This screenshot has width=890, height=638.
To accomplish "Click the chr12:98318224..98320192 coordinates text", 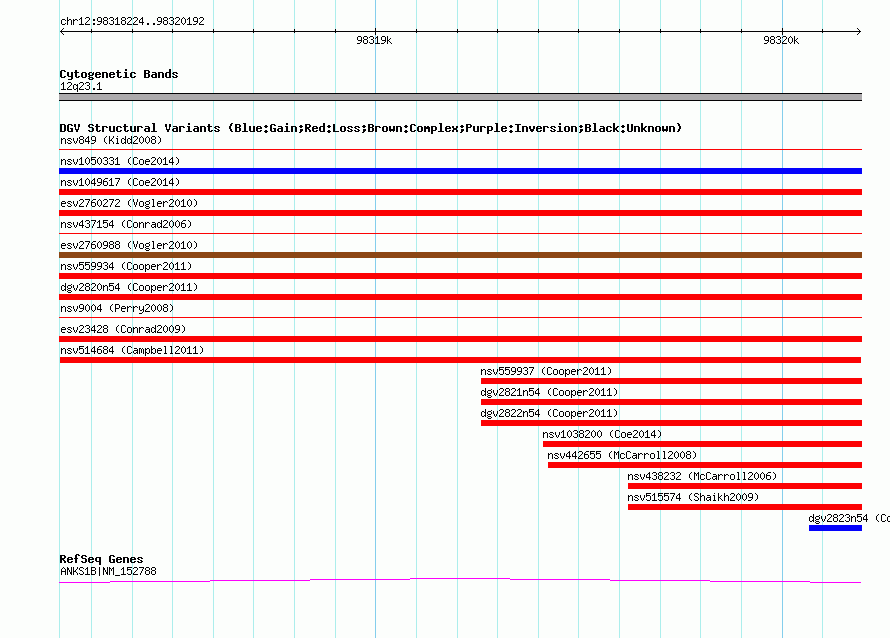I will coord(132,21).
